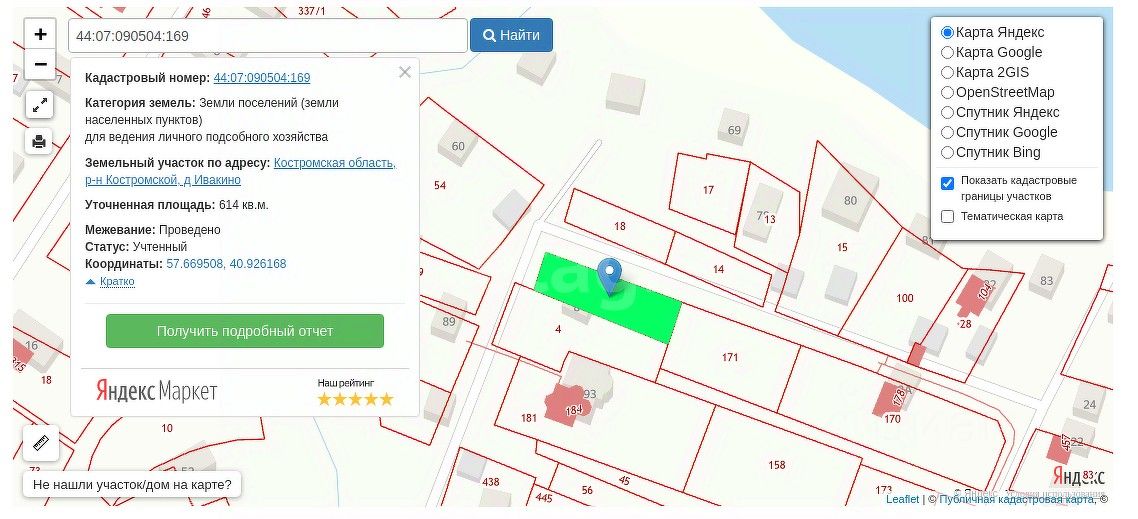Activate the ruler measurement tool
Screen dimensions: 1138x519
(x=41, y=443)
